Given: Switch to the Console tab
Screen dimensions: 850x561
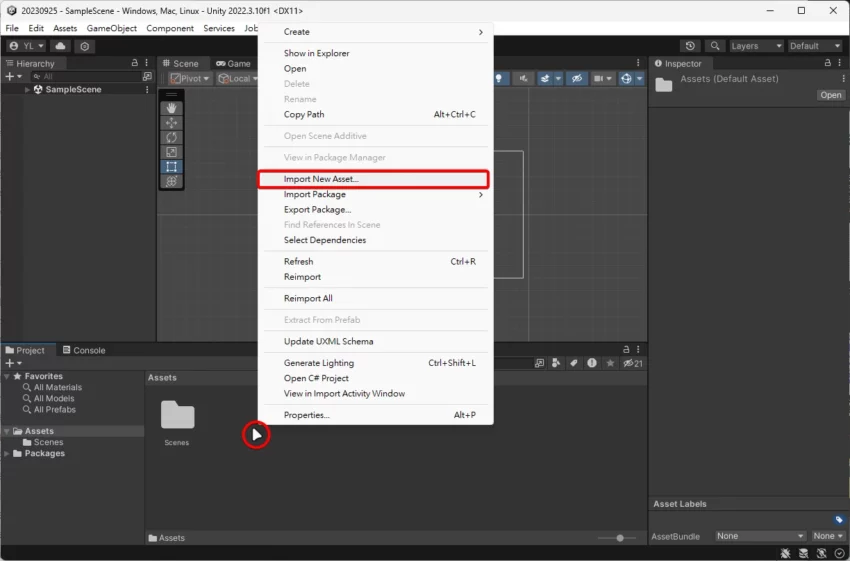Looking at the screenshot, I should click(84, 350).
